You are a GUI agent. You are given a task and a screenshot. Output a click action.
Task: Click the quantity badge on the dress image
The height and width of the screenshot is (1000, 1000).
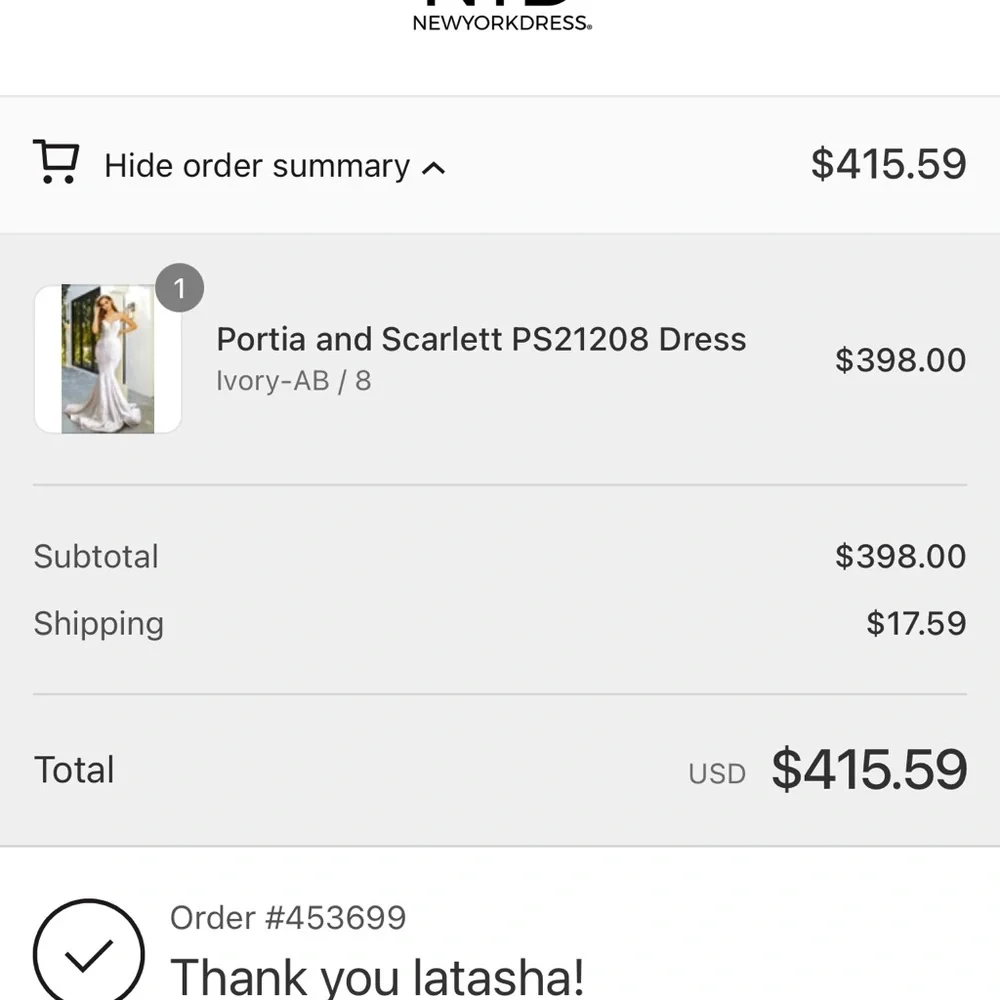[x=180, y=289]
